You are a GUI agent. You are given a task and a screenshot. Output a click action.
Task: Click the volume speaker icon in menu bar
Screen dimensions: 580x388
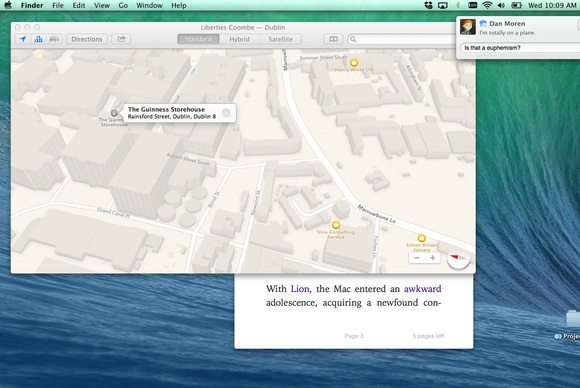[501, 5]
